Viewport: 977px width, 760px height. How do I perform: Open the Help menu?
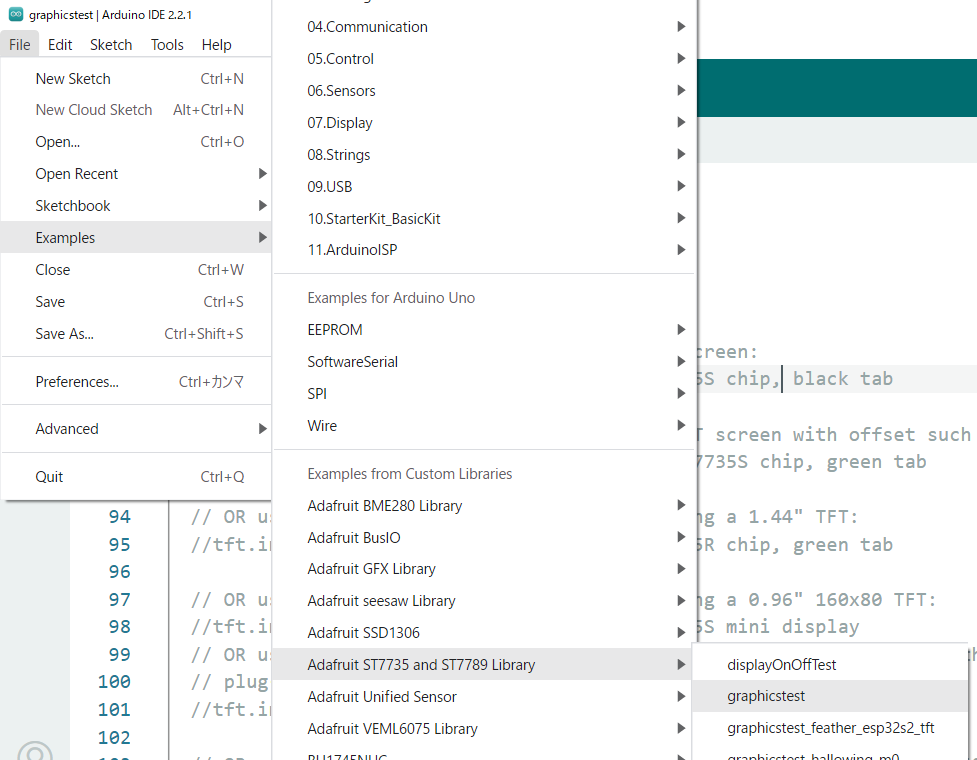coord(216,45)
